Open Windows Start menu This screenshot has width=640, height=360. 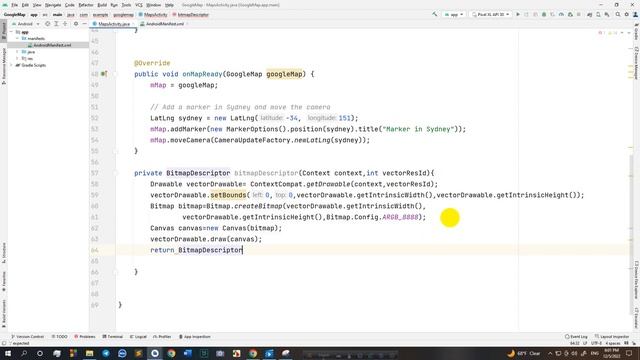click(8, 353)
